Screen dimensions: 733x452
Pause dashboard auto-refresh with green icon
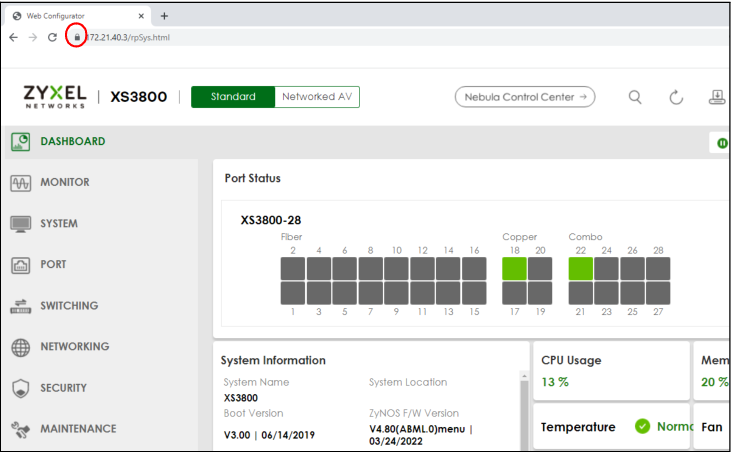pyautogui.click(x=722, y=143)
